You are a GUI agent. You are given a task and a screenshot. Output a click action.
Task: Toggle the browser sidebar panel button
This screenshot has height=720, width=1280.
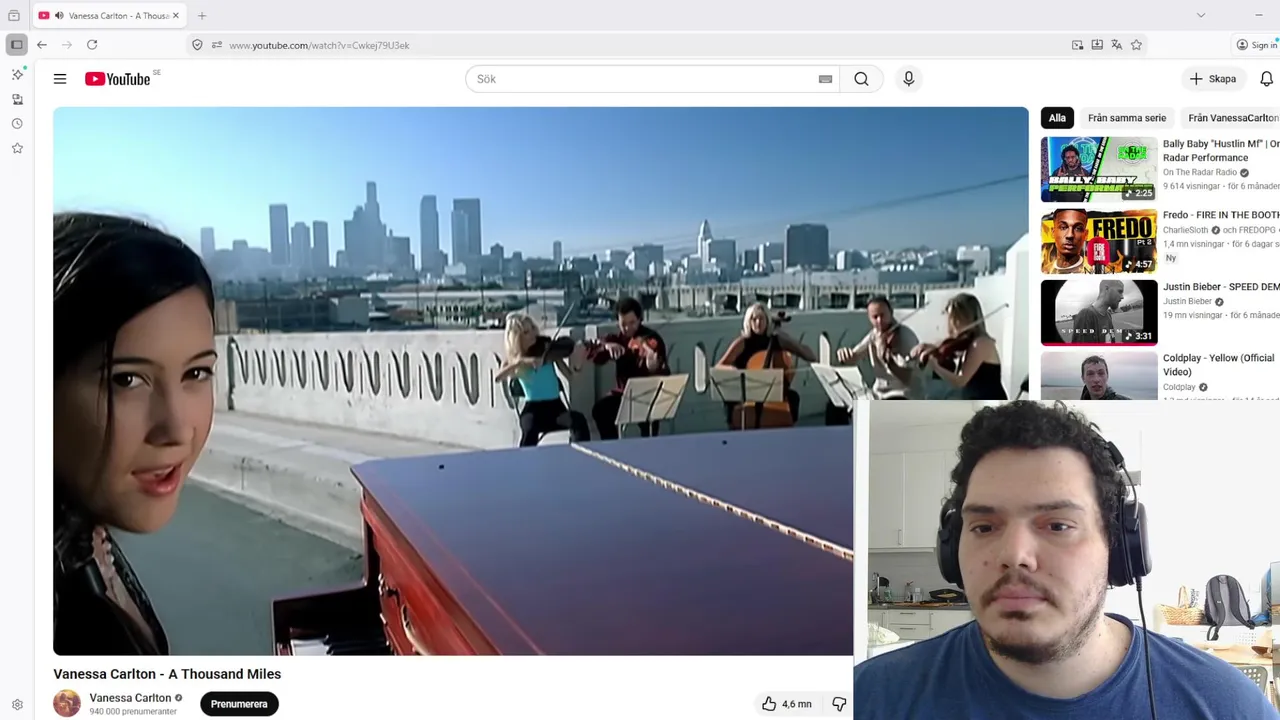(17, 45)
